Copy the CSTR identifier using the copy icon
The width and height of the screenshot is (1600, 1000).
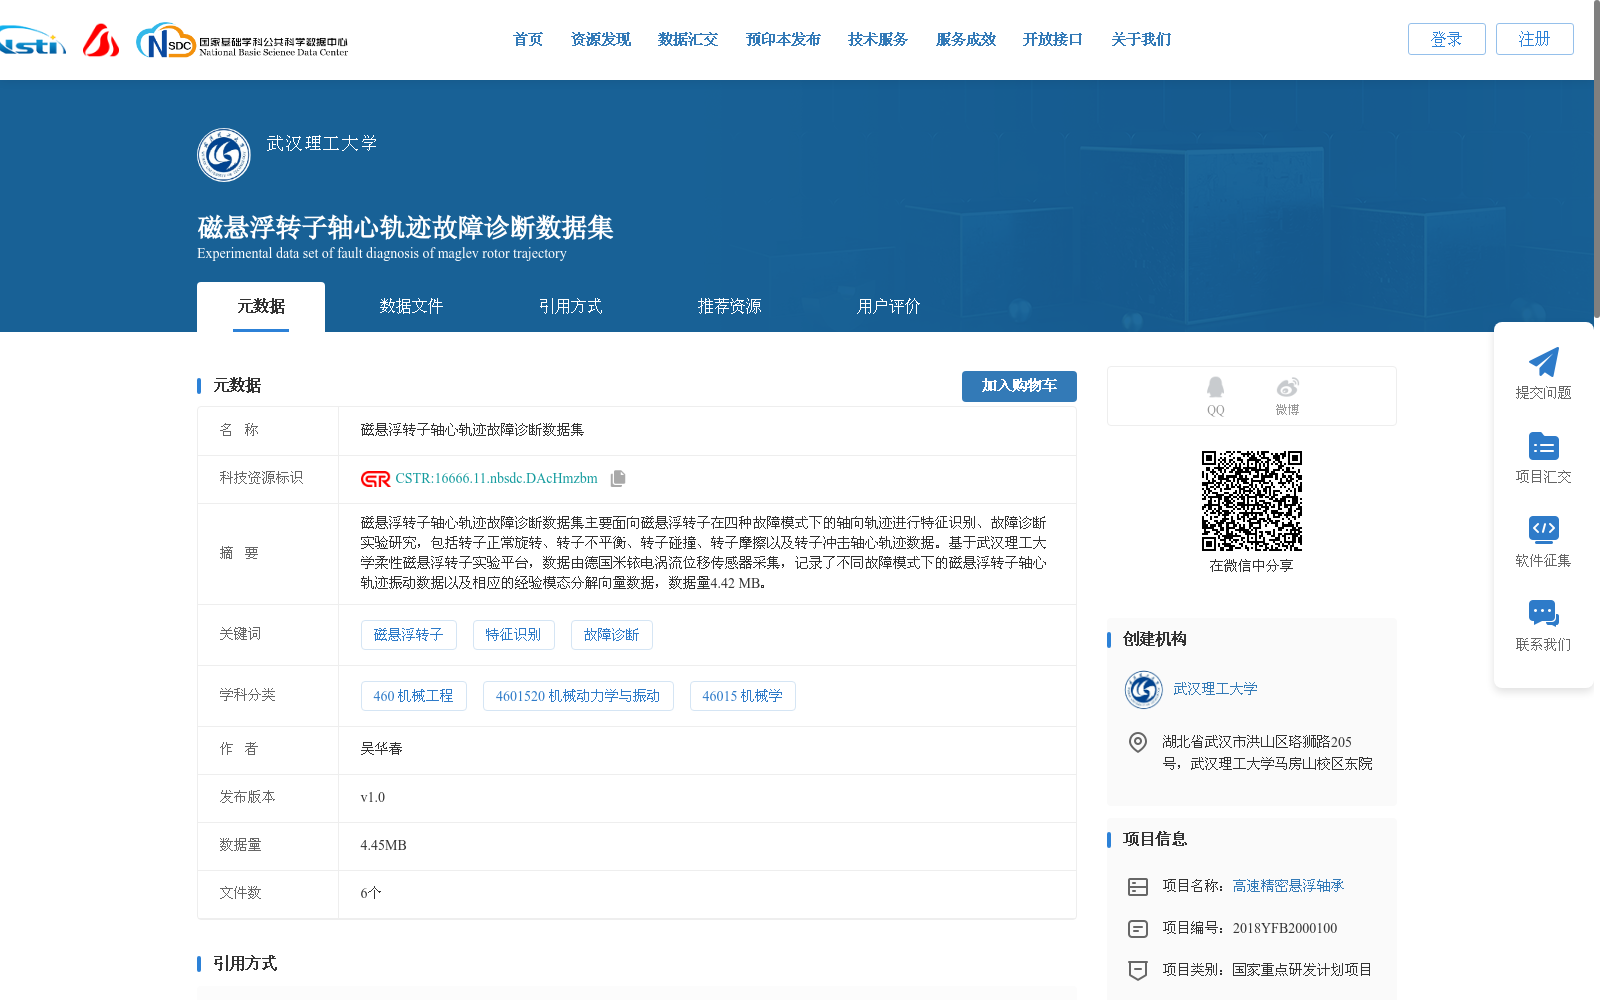618,478
